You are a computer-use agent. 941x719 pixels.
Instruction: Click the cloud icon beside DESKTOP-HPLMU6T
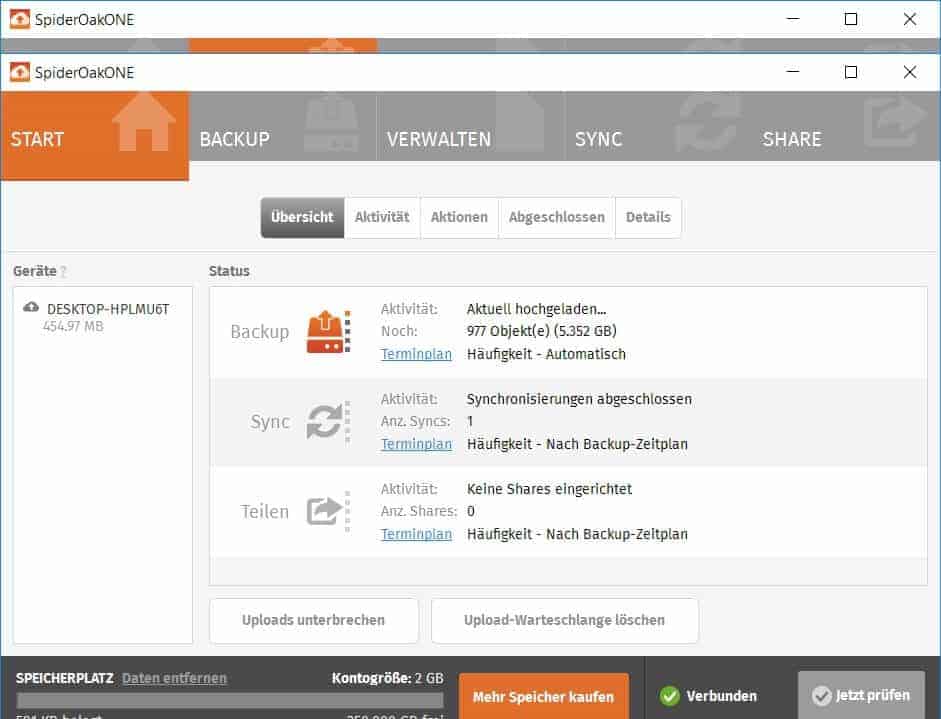point(31,307)
